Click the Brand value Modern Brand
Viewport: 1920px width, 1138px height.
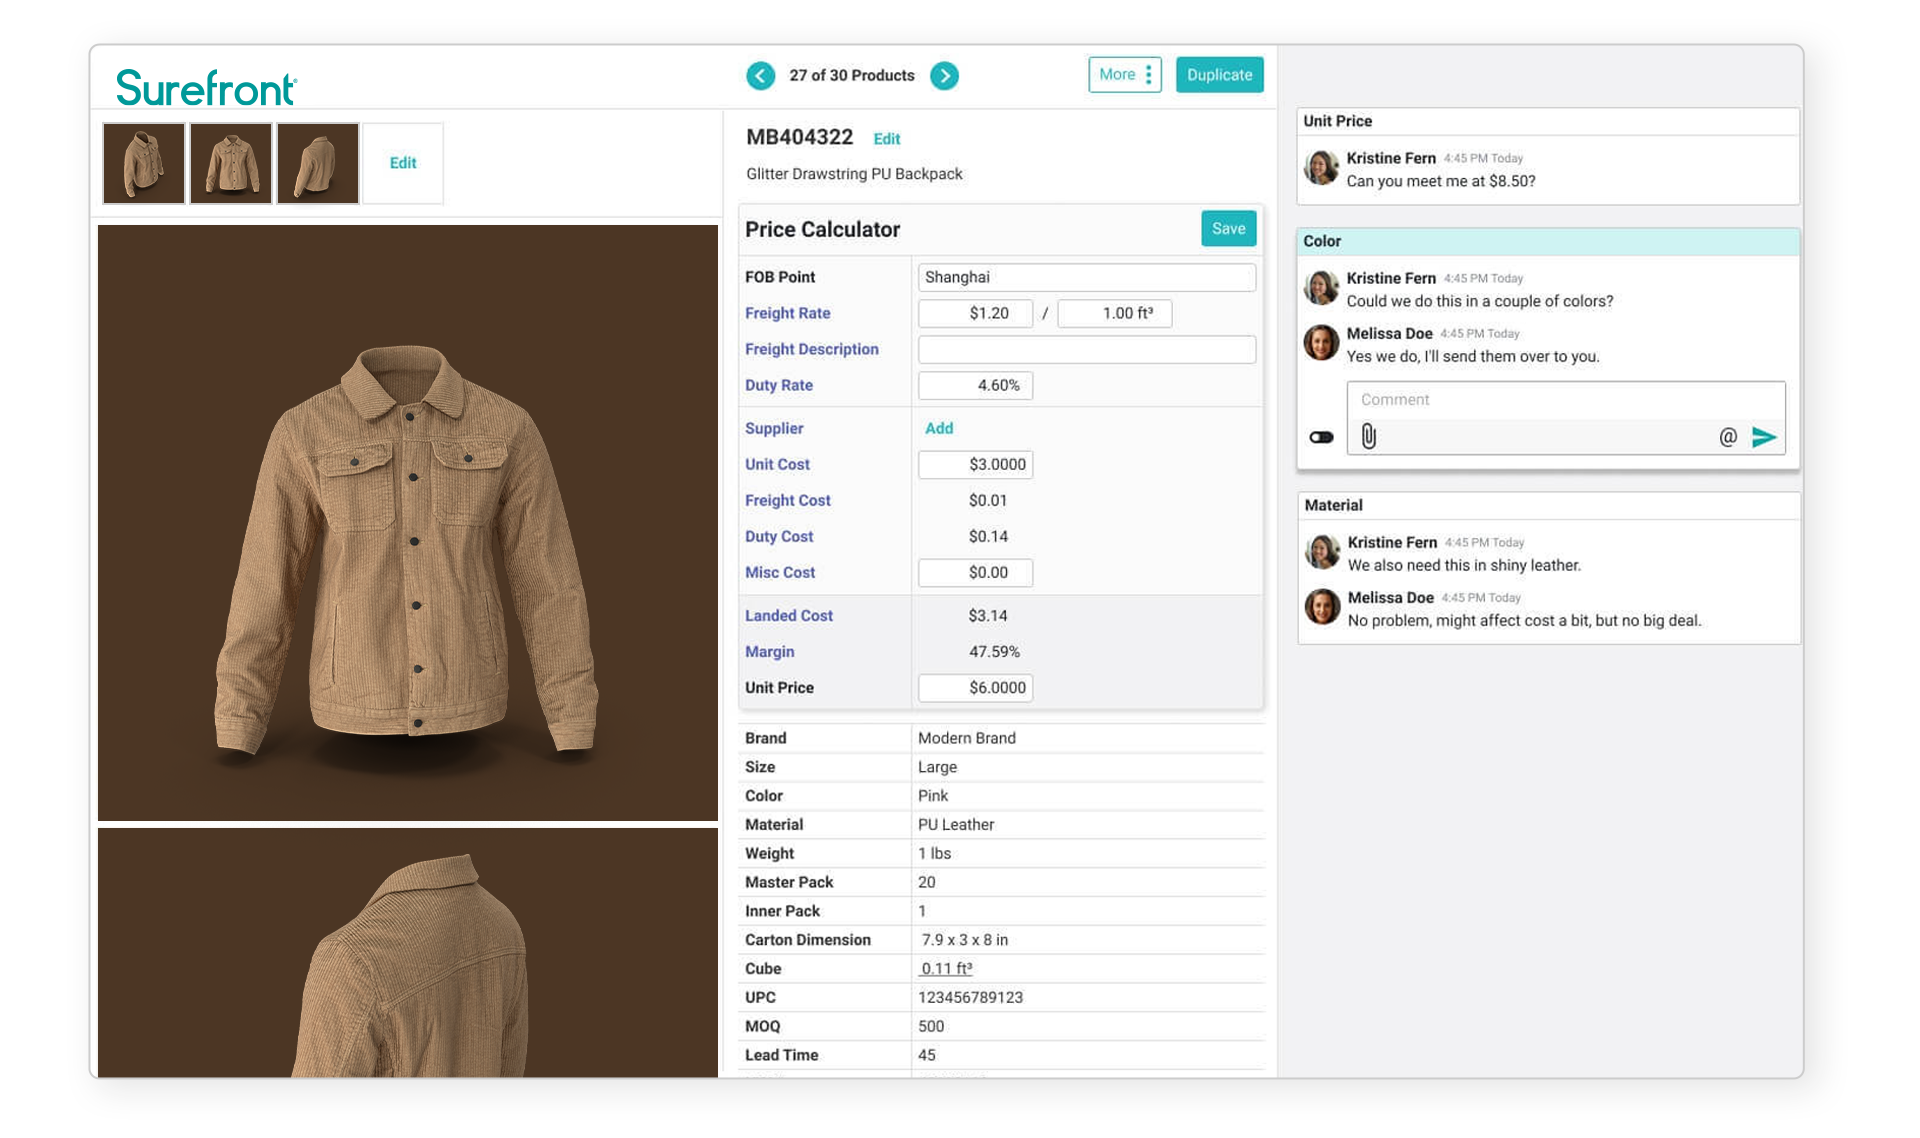click(967, 738)
